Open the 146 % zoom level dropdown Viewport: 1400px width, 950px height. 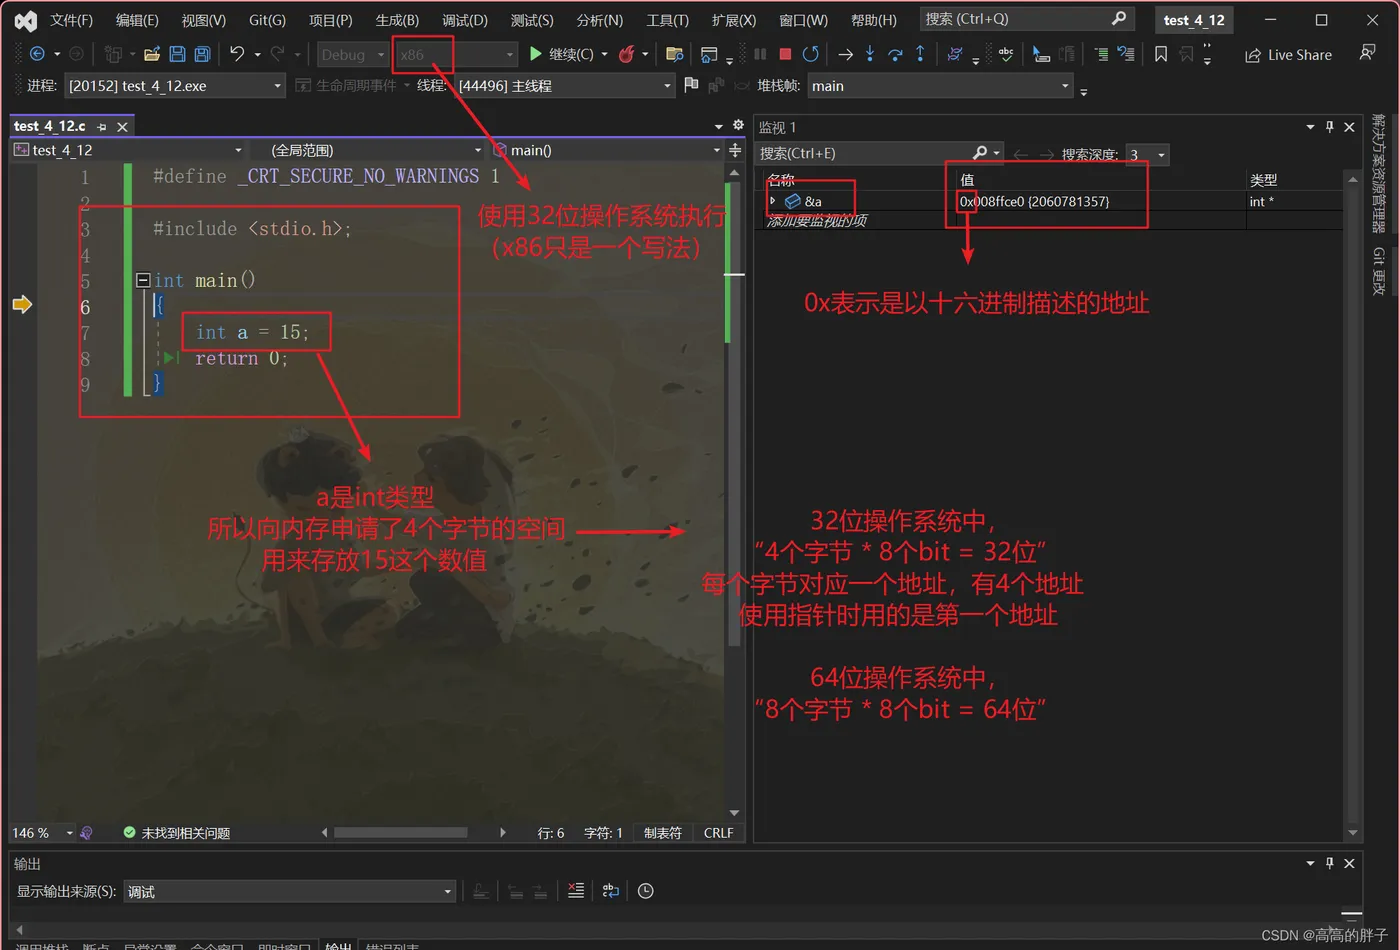click(x=43, y=832)
